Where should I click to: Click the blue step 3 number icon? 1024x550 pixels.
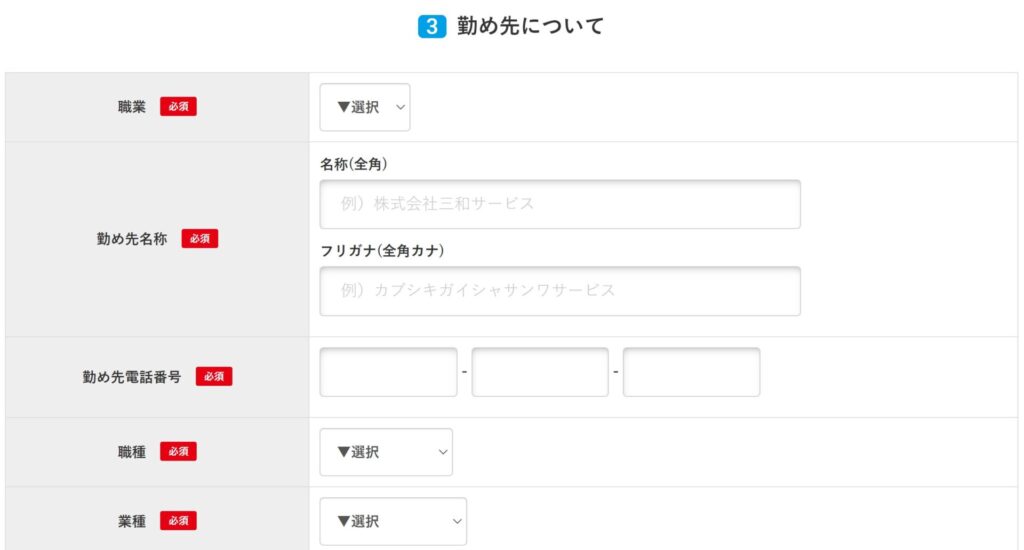tap(431, 27)
